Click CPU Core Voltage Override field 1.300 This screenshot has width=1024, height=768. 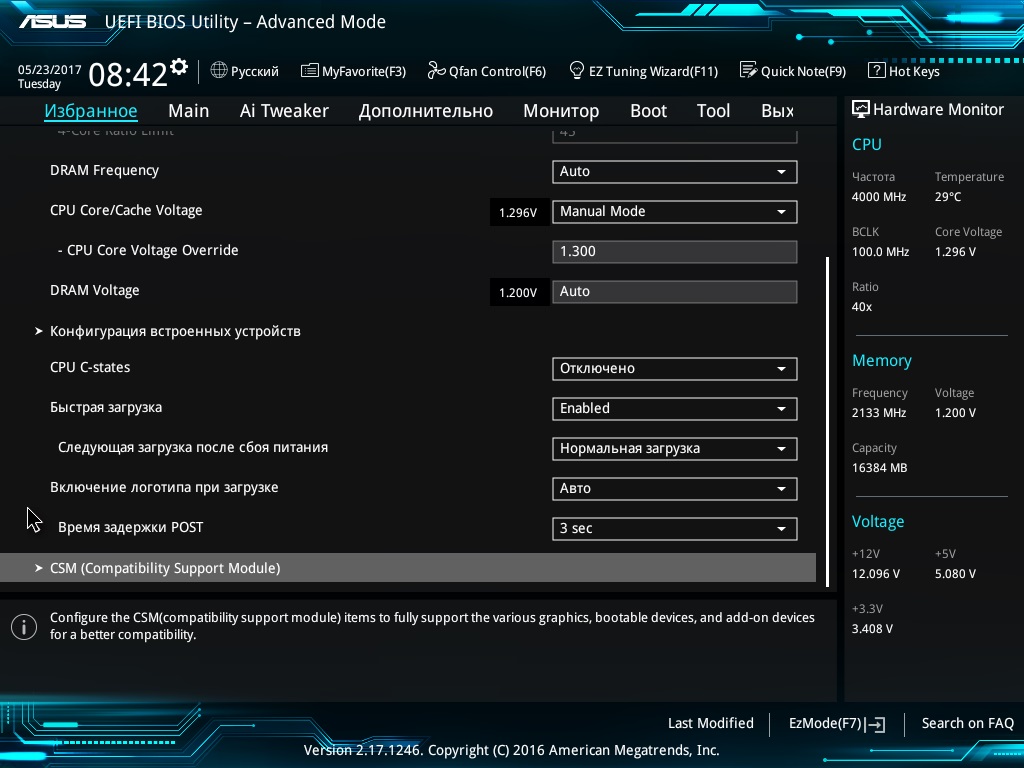click(675, 251)
